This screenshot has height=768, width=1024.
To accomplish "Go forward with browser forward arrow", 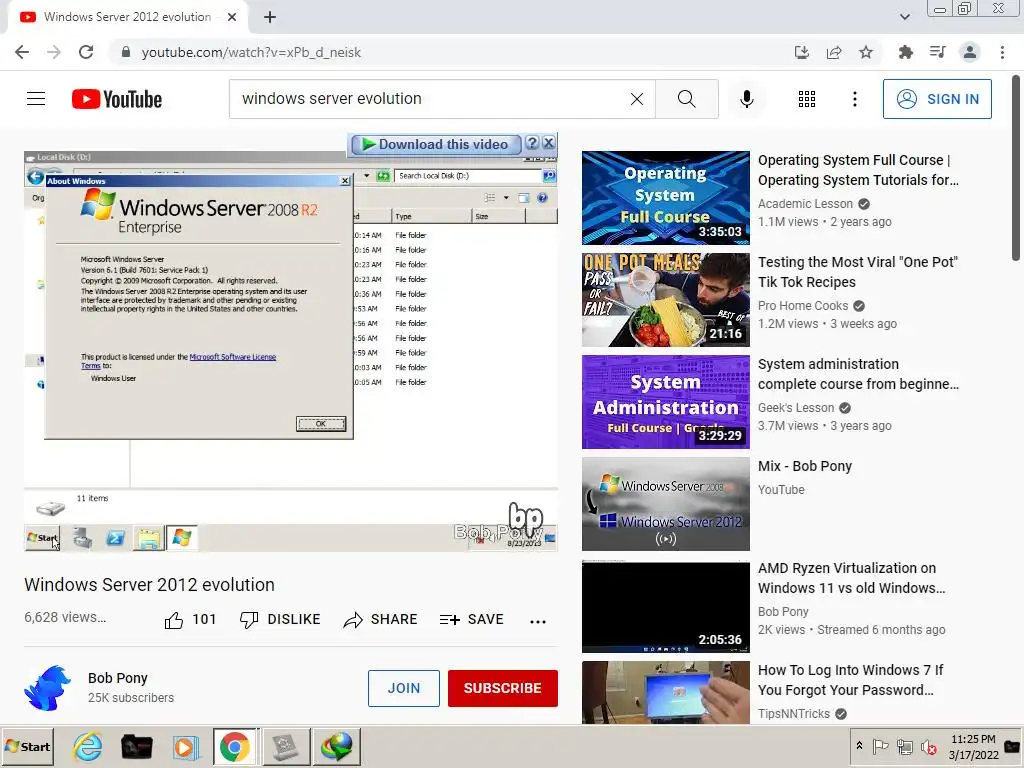I will tap(54, 52).
